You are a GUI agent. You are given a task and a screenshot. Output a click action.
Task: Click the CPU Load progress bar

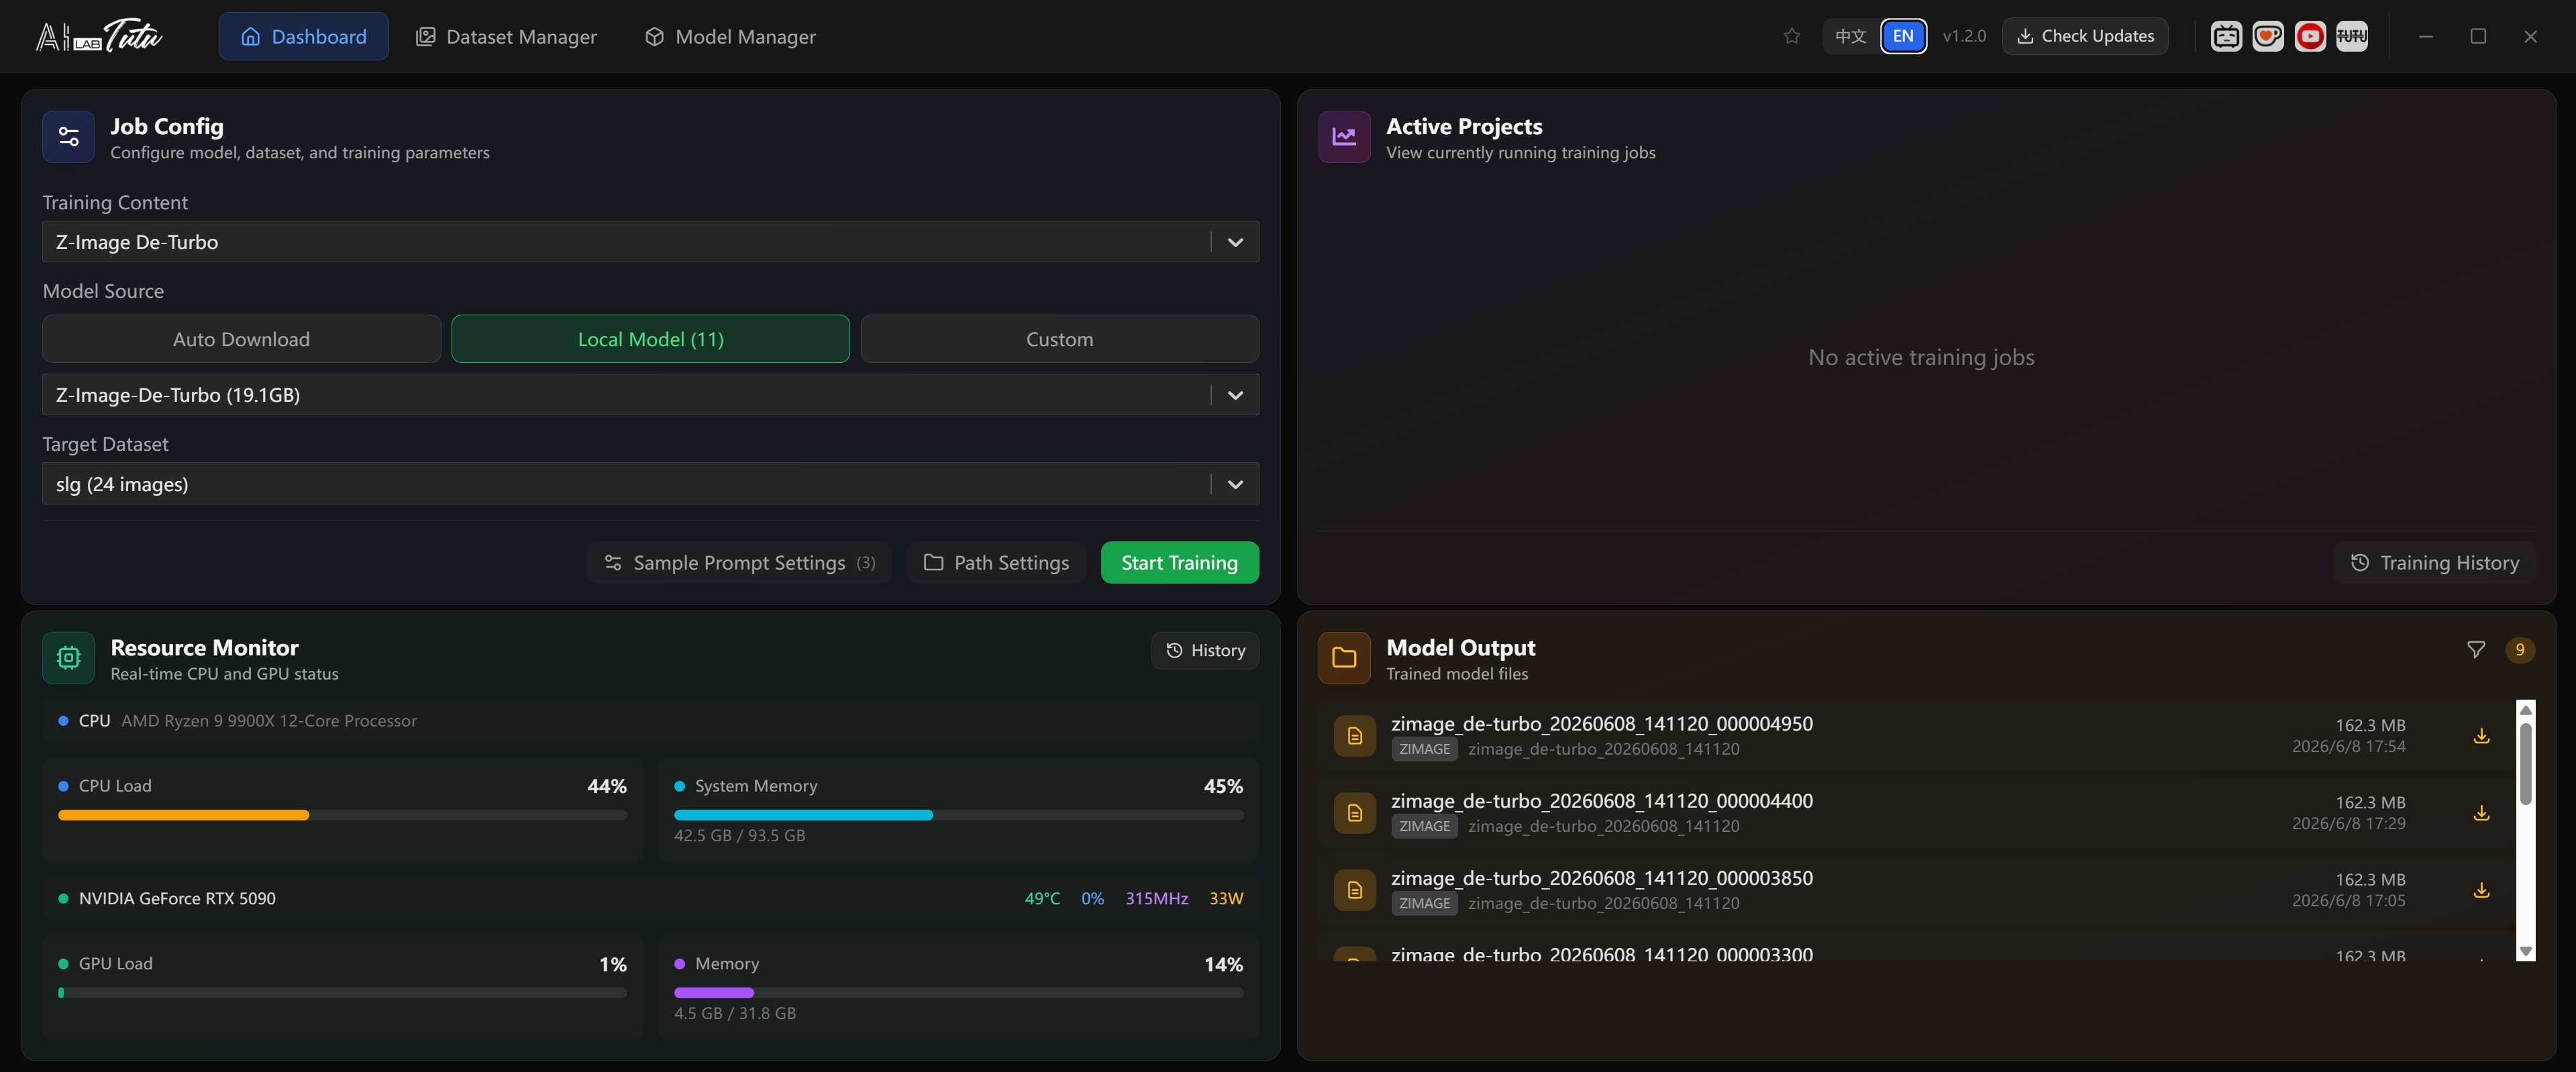pyautogui.click(x=342, y=815)
